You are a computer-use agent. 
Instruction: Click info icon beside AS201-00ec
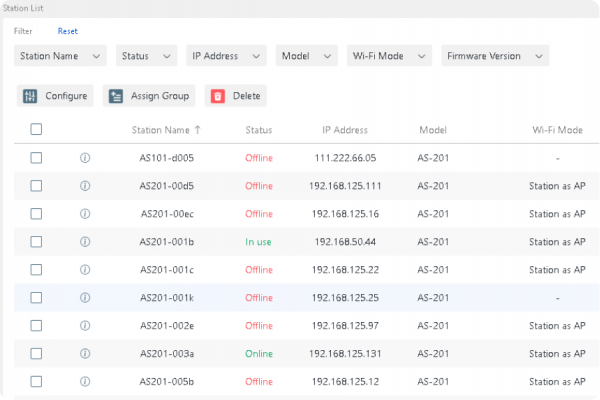point(85,214)
